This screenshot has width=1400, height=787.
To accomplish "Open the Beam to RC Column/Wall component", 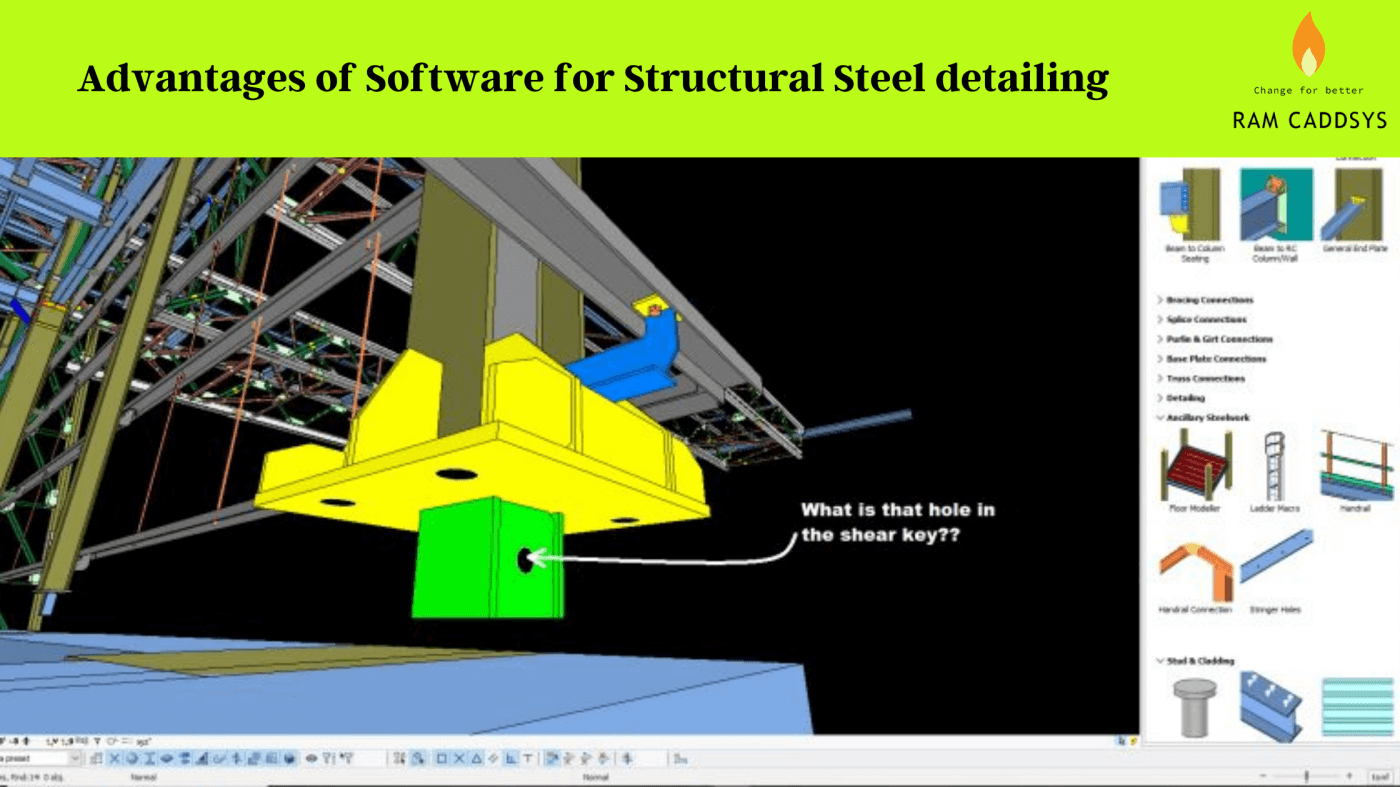I will pos(1275,213).
